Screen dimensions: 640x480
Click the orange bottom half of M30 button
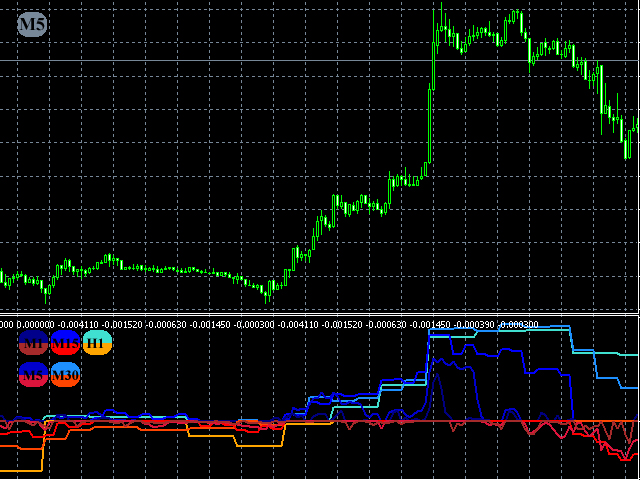65,380
